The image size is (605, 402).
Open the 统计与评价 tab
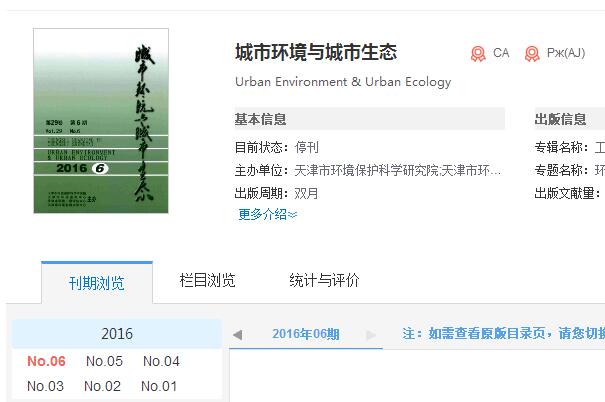click(x=324, y=280)
